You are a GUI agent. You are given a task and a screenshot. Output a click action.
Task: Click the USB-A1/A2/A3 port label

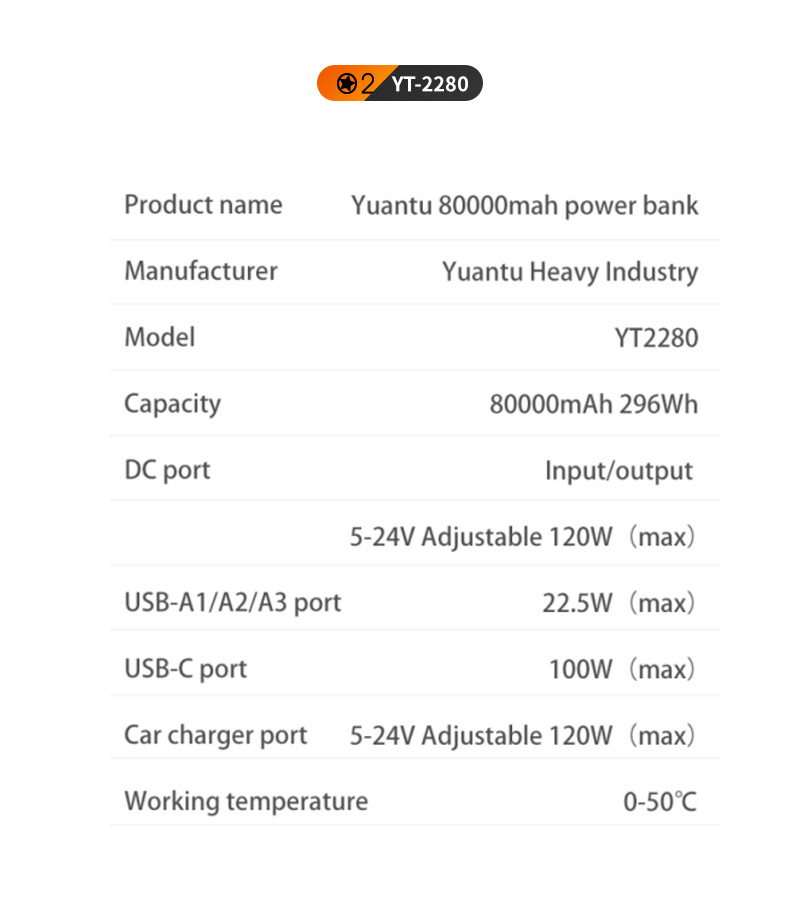click(232, 602)
